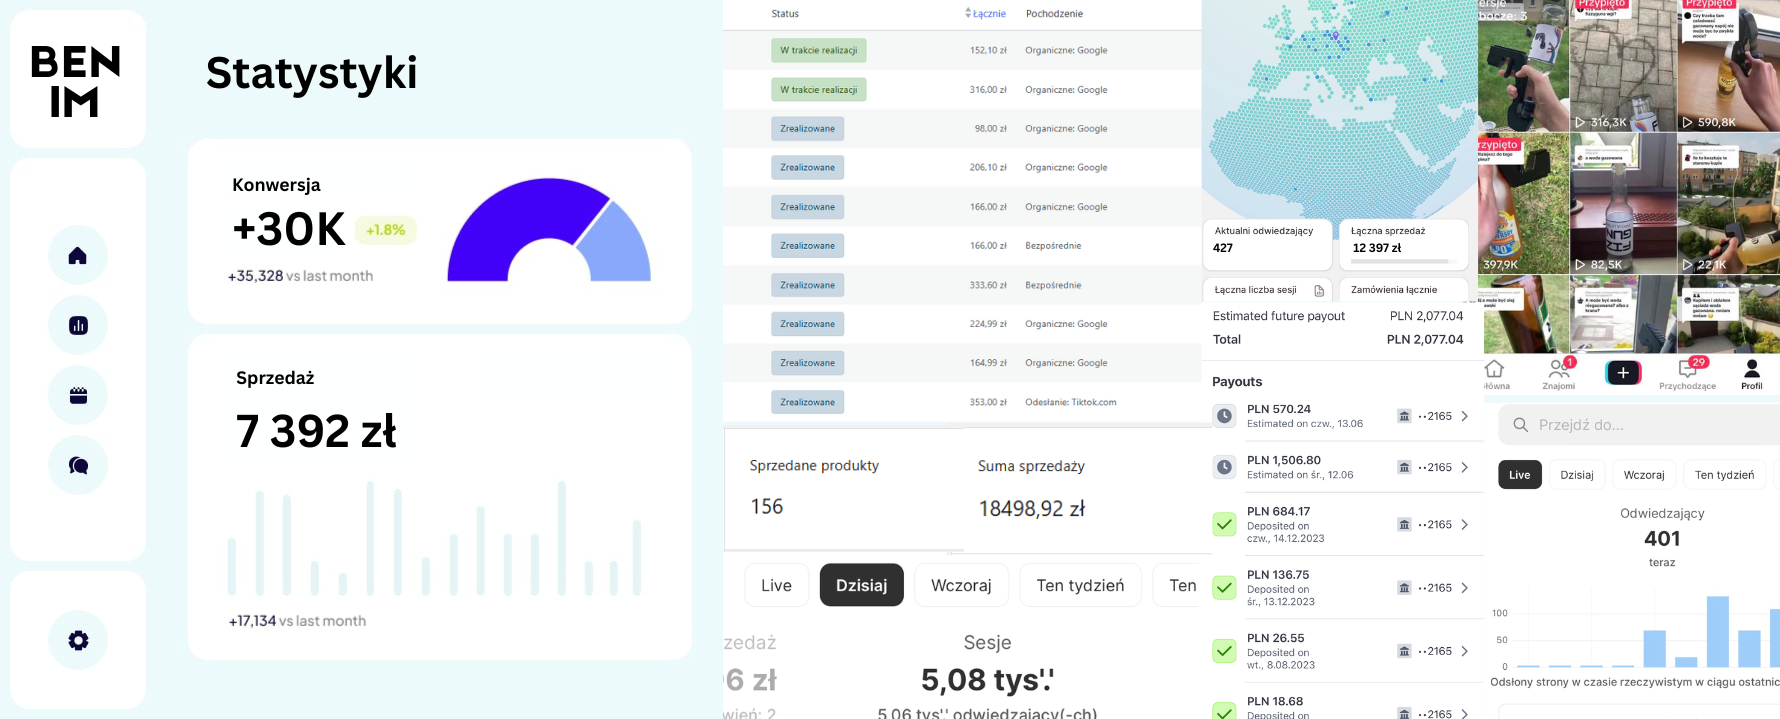
Task: Click the green checkmark beside PLN 136.75
Action: 1224,588
